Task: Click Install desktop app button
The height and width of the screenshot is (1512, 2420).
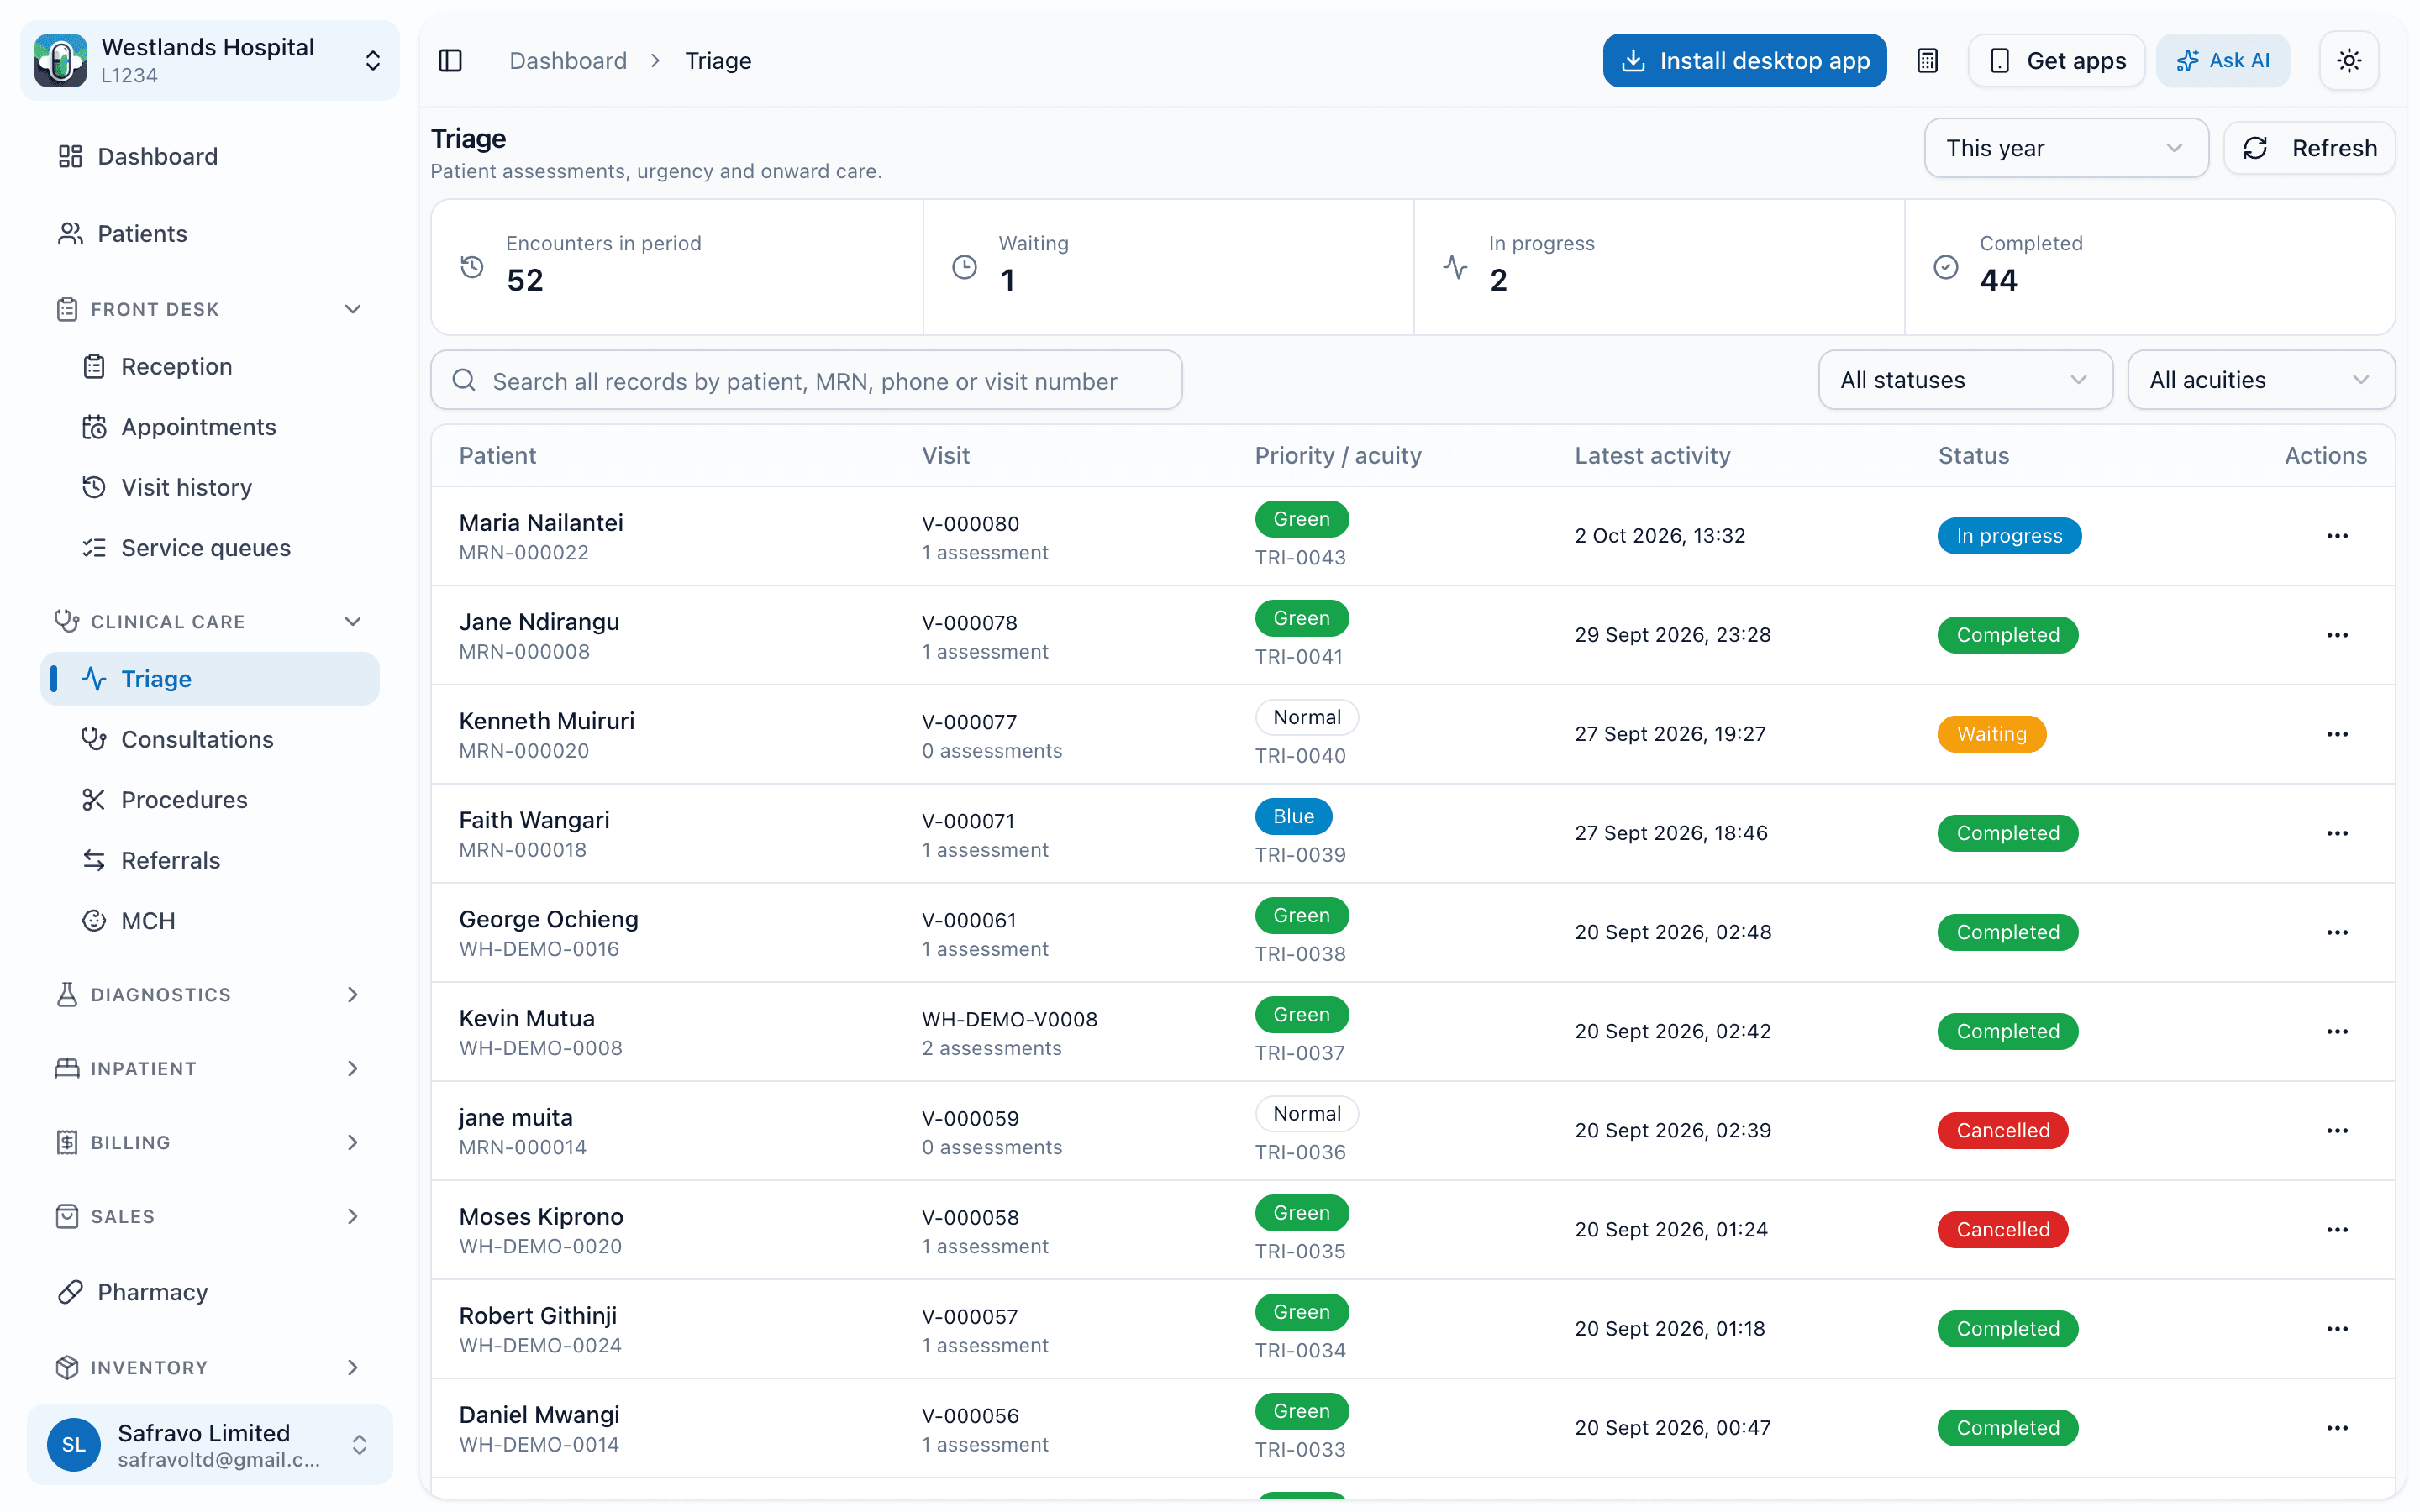Action: click(x=1744, y=61)
